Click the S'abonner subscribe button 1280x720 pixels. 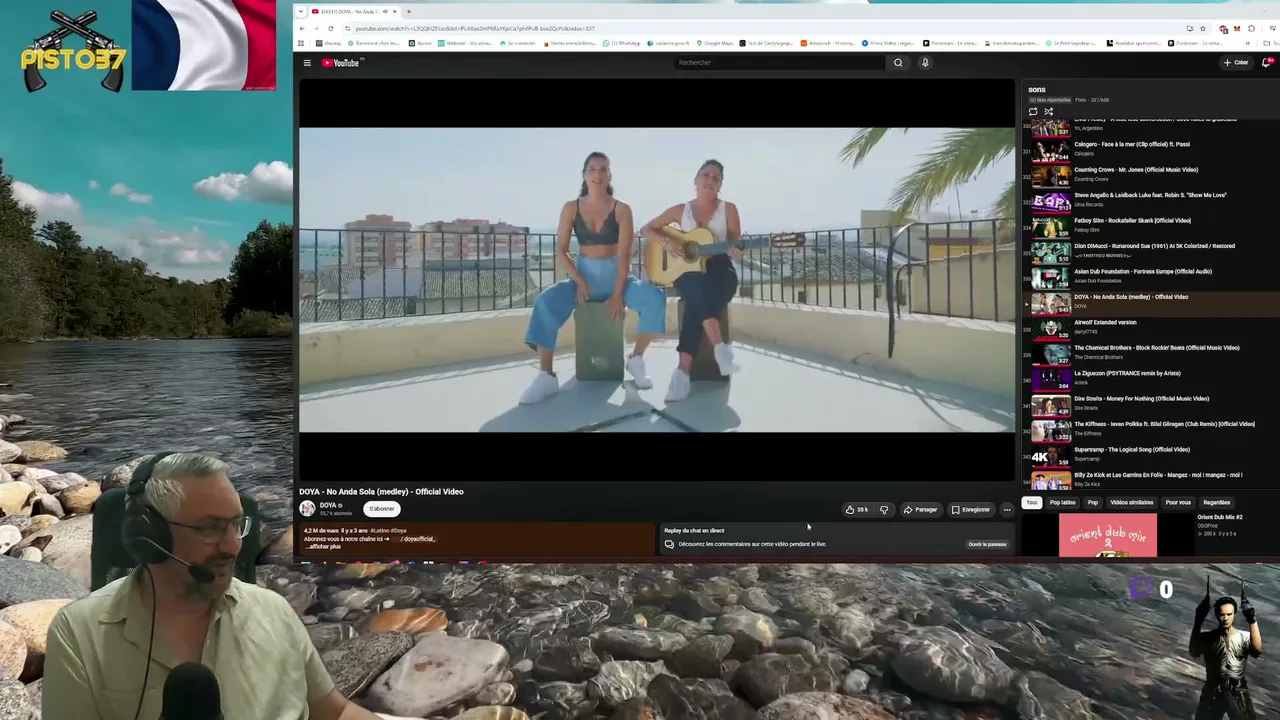[x=381, y=509]
